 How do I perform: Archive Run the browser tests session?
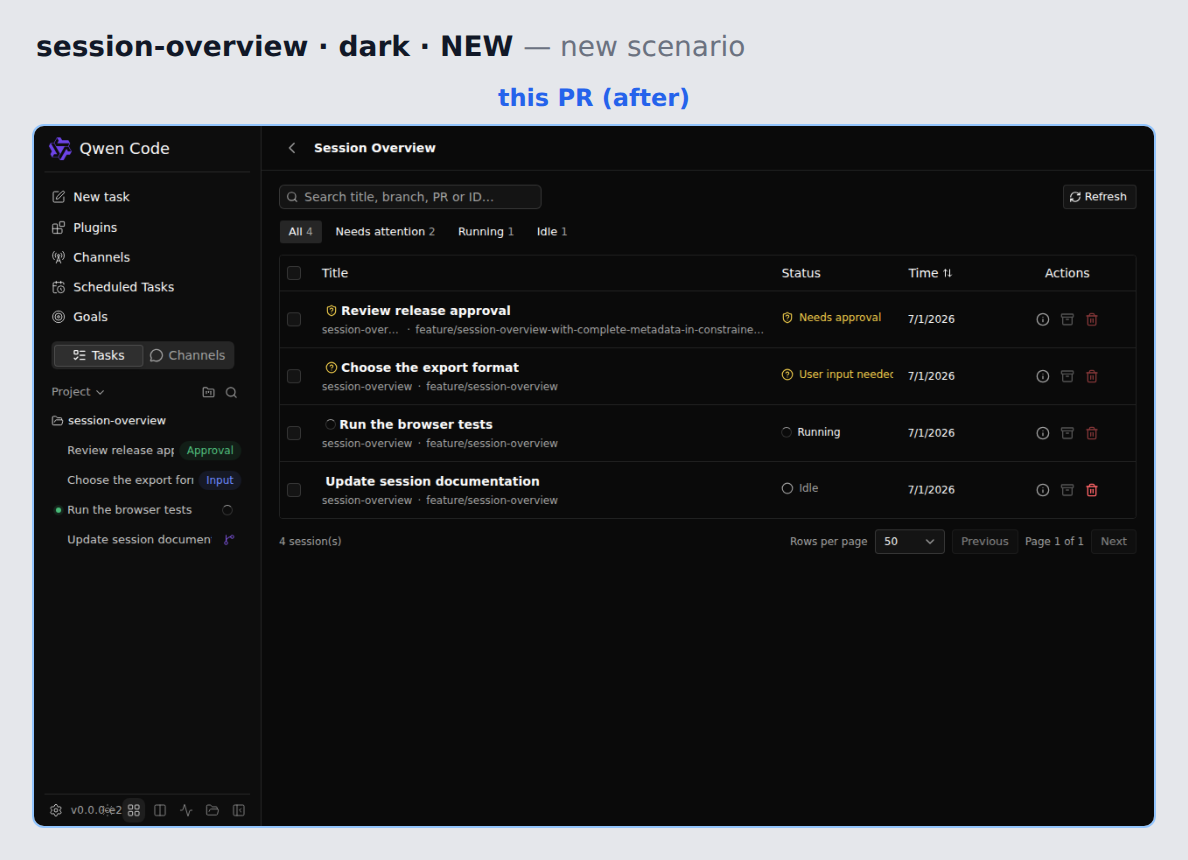[1067, 433]
